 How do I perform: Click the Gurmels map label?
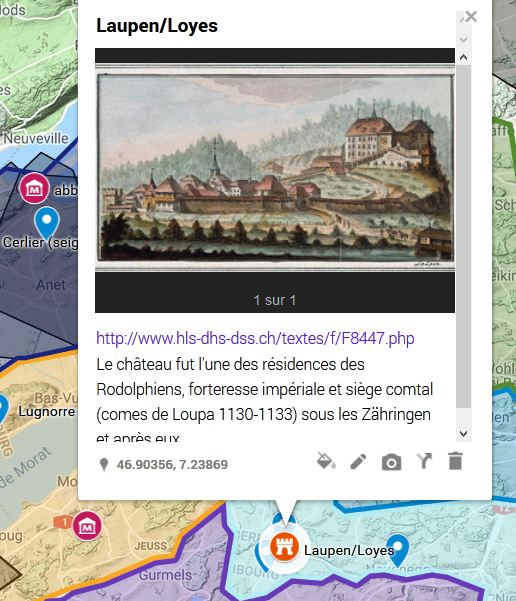(x=165, y=575)
